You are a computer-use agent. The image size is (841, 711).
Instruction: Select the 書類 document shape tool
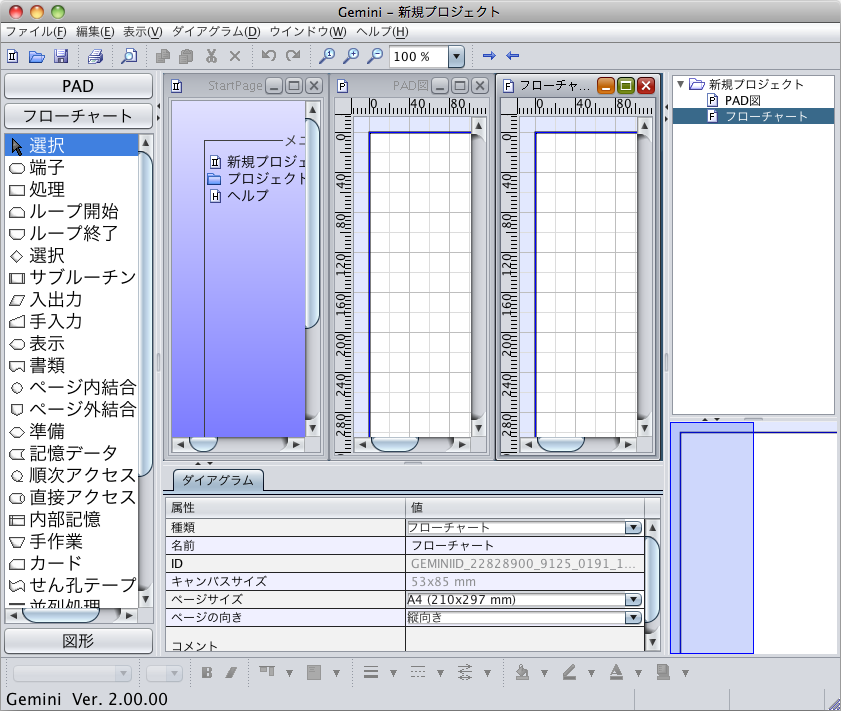point(71,365)
